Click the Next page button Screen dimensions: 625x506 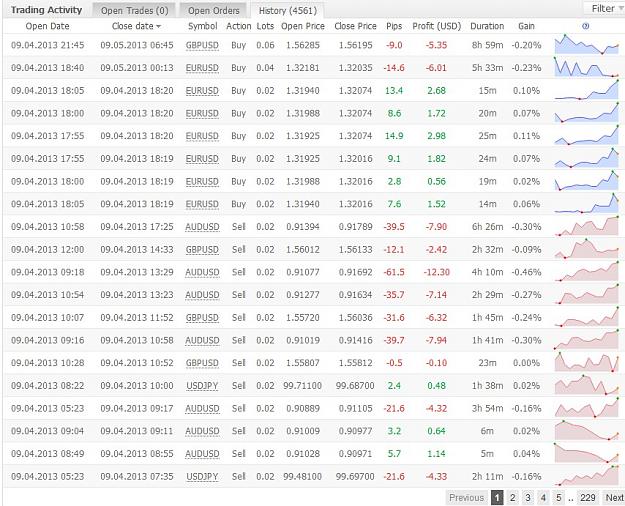614,498
